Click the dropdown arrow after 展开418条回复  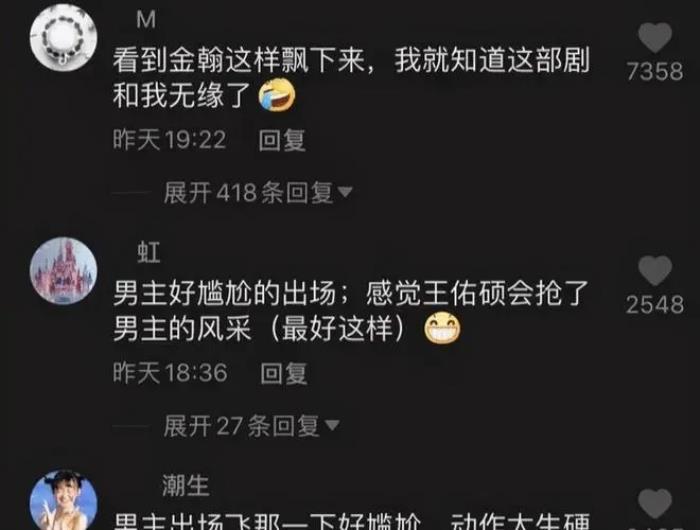pyautogui.click(x=345, y=192)
